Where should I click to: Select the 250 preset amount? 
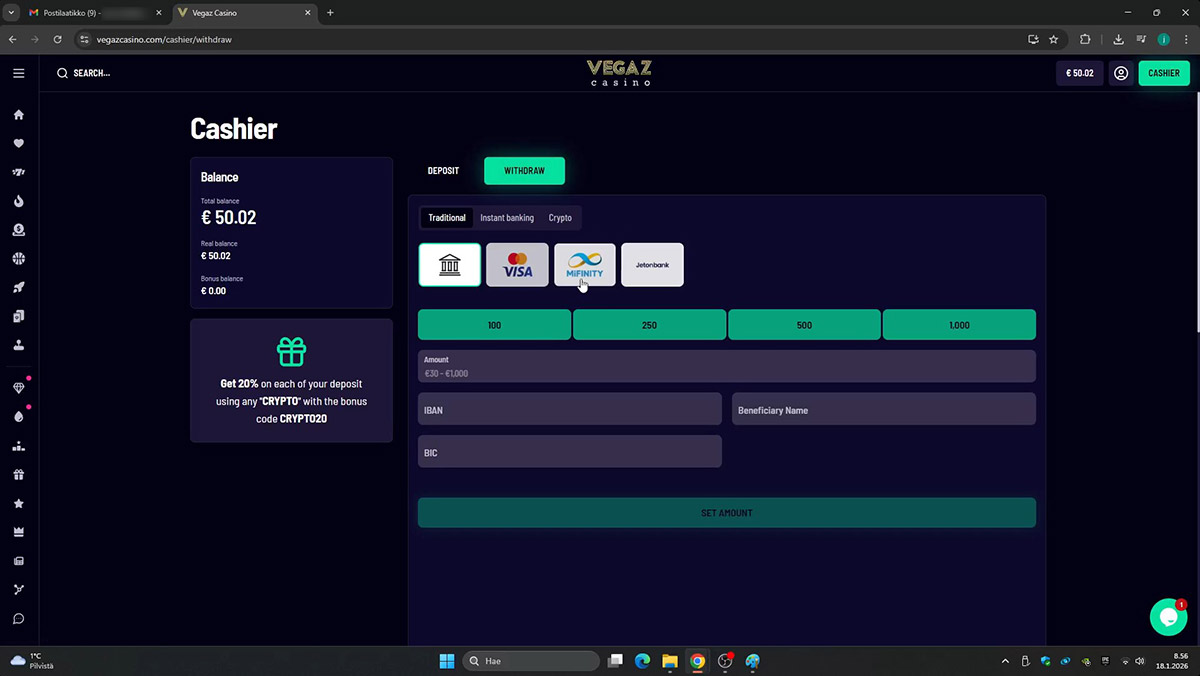(x=649, y=325)
